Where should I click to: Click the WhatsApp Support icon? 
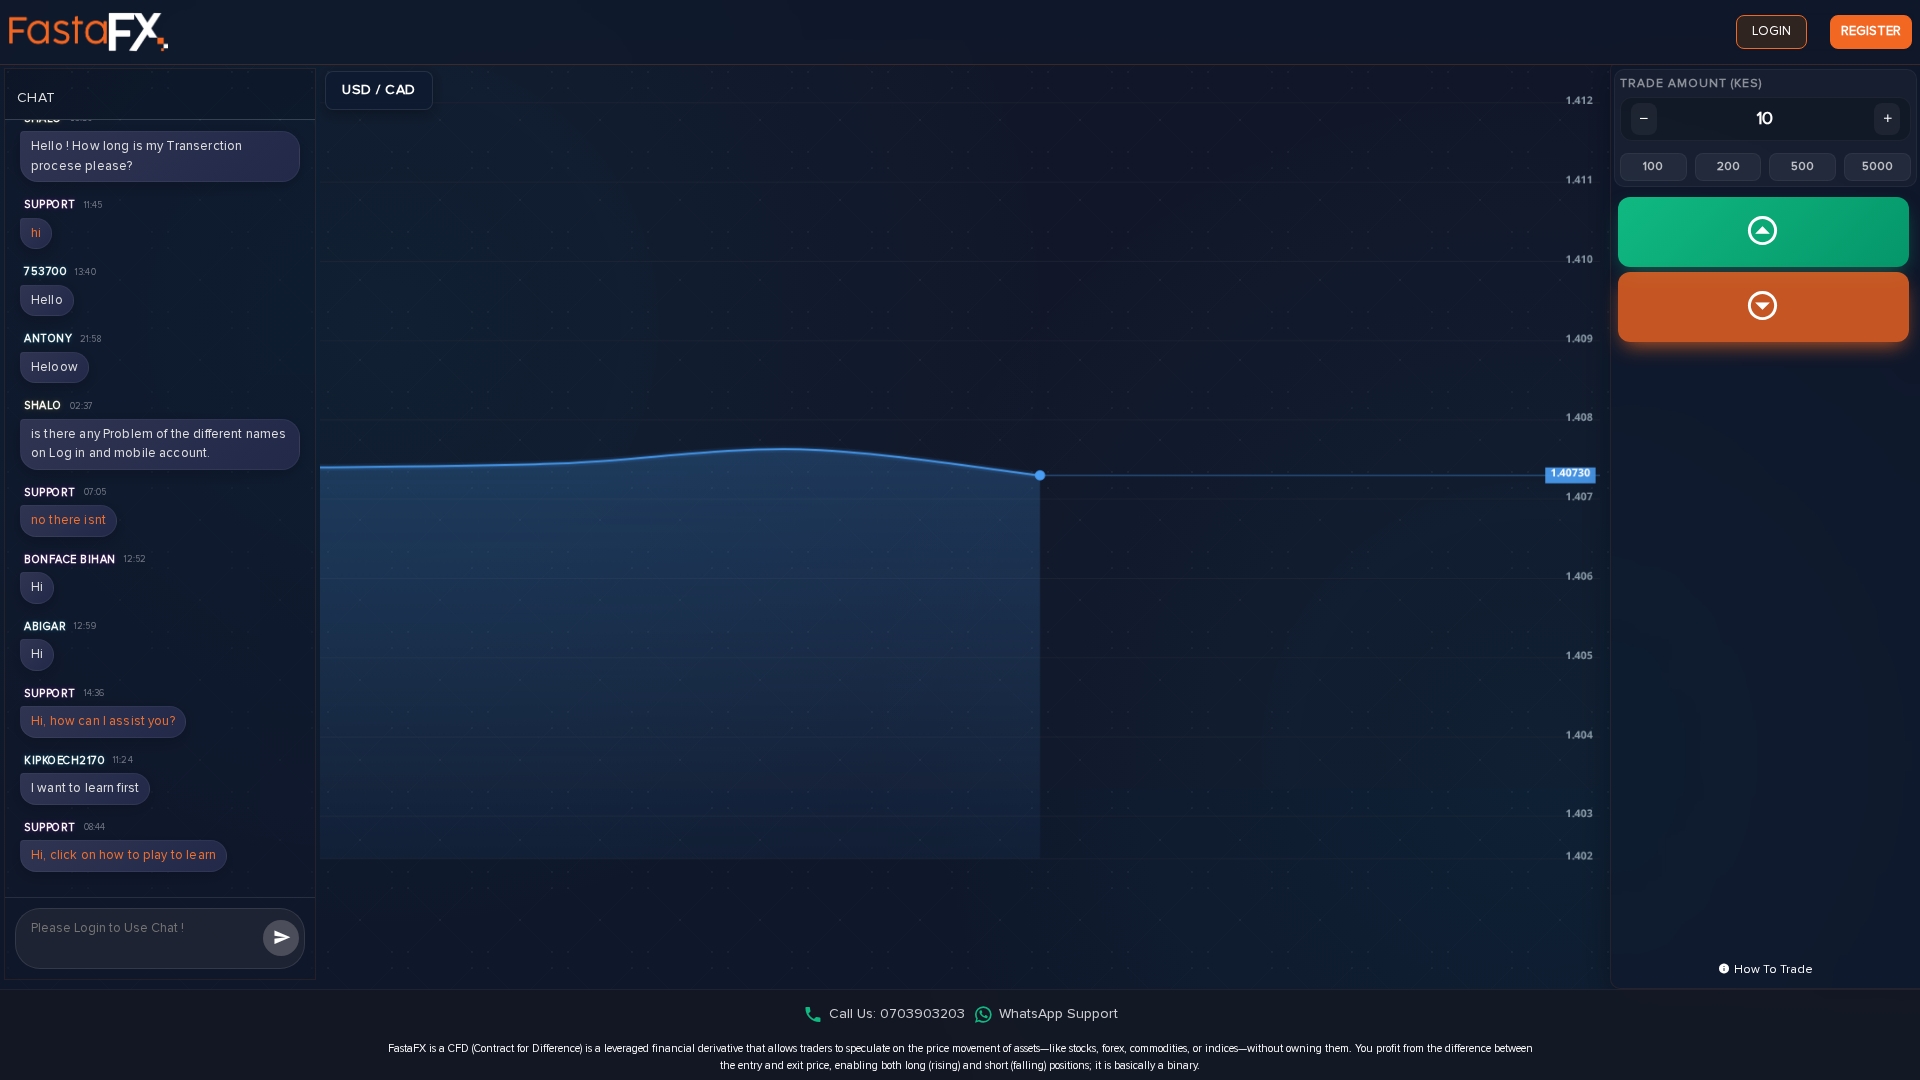(983, 1015)
